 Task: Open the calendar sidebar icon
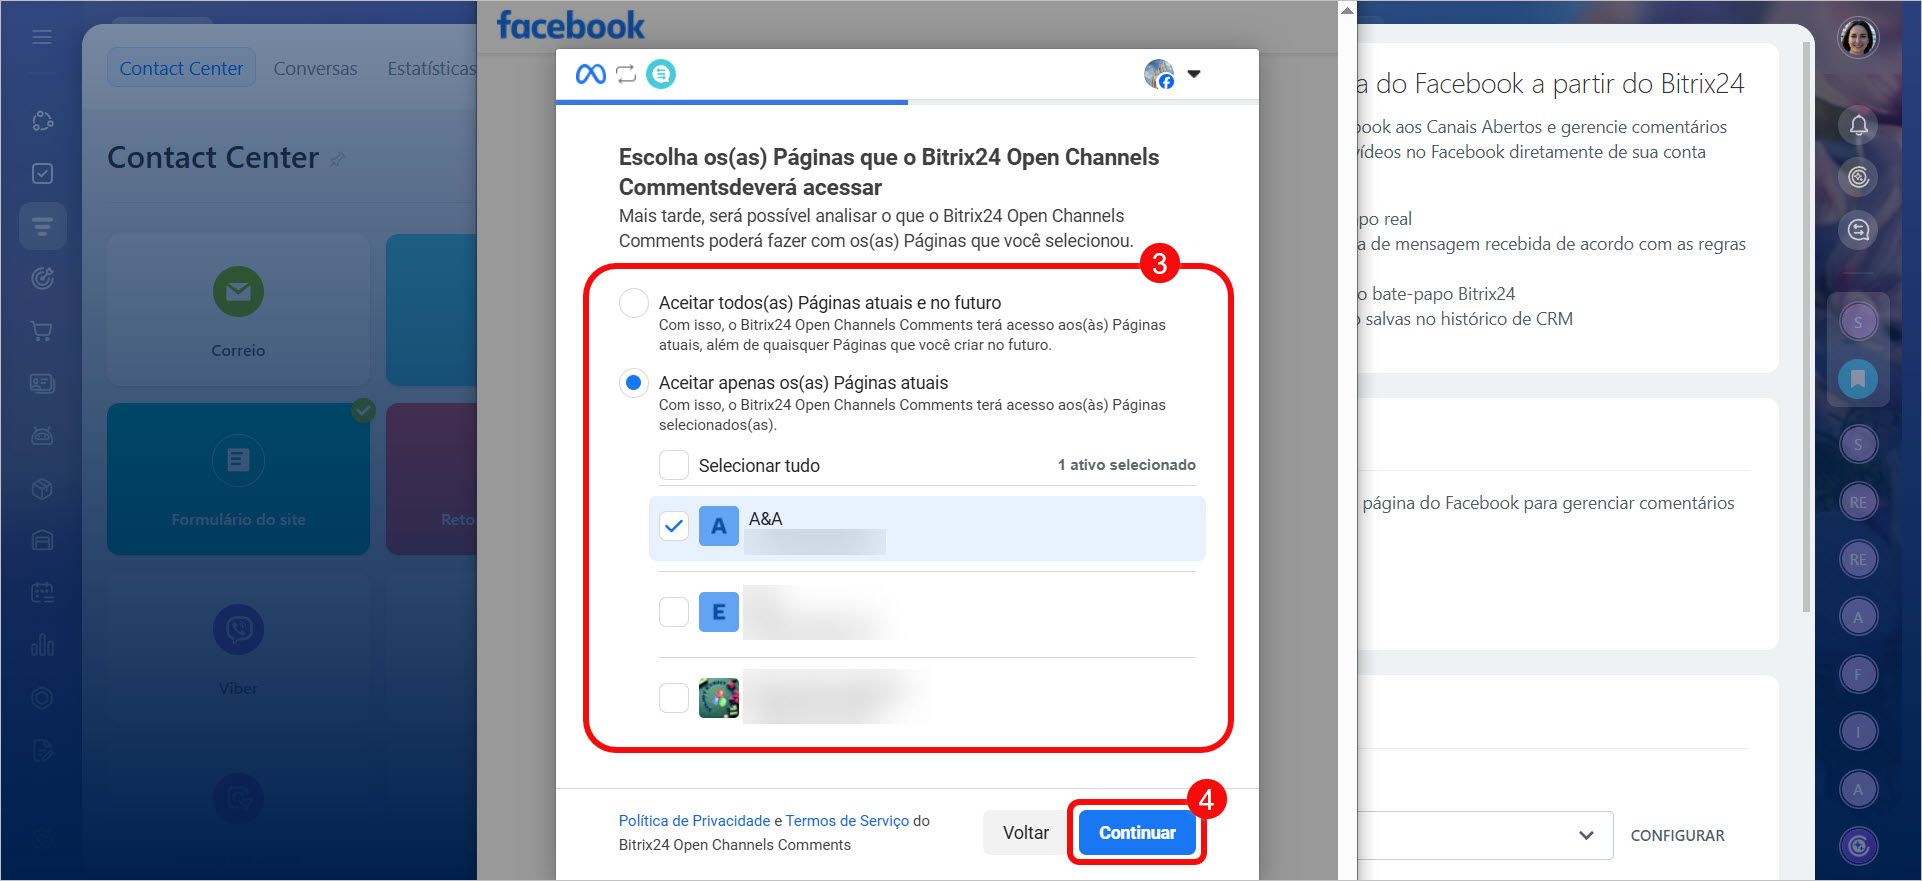(x=42, y=592)
